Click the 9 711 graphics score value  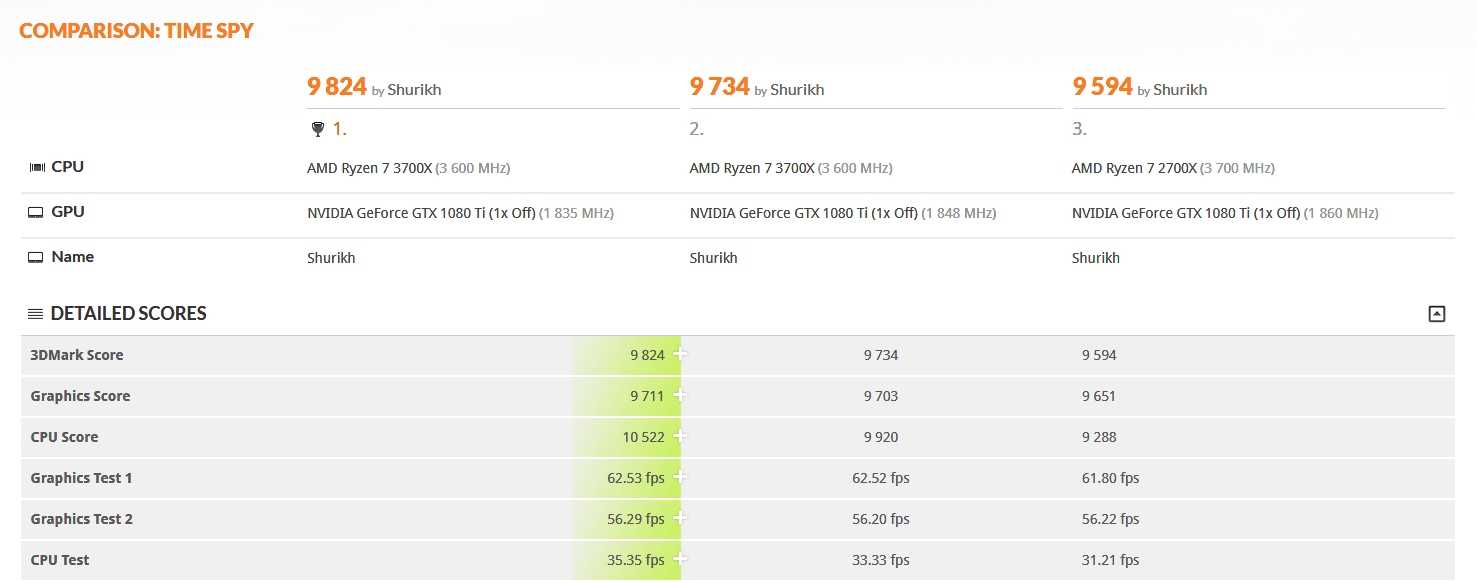tap(647, 396)
